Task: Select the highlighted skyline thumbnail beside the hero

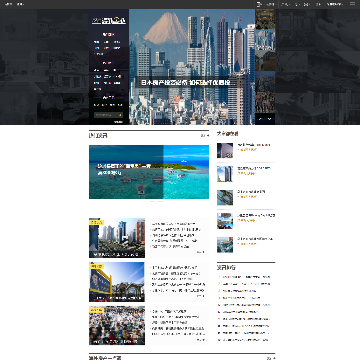Action: pyautogui.click(x=265, y=40)
